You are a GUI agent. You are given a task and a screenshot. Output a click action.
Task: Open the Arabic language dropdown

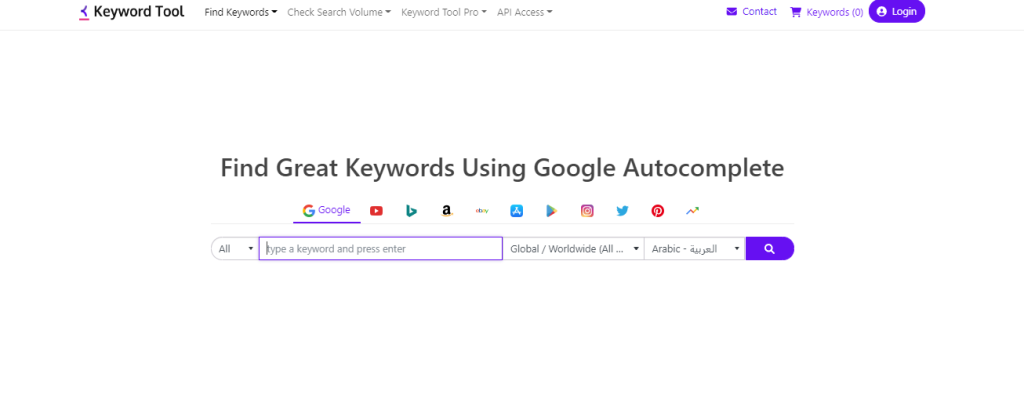pos(694,249)
